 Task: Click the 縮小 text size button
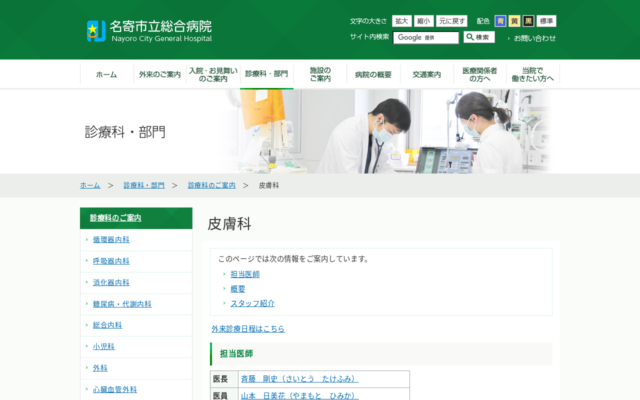coord(423,21)
